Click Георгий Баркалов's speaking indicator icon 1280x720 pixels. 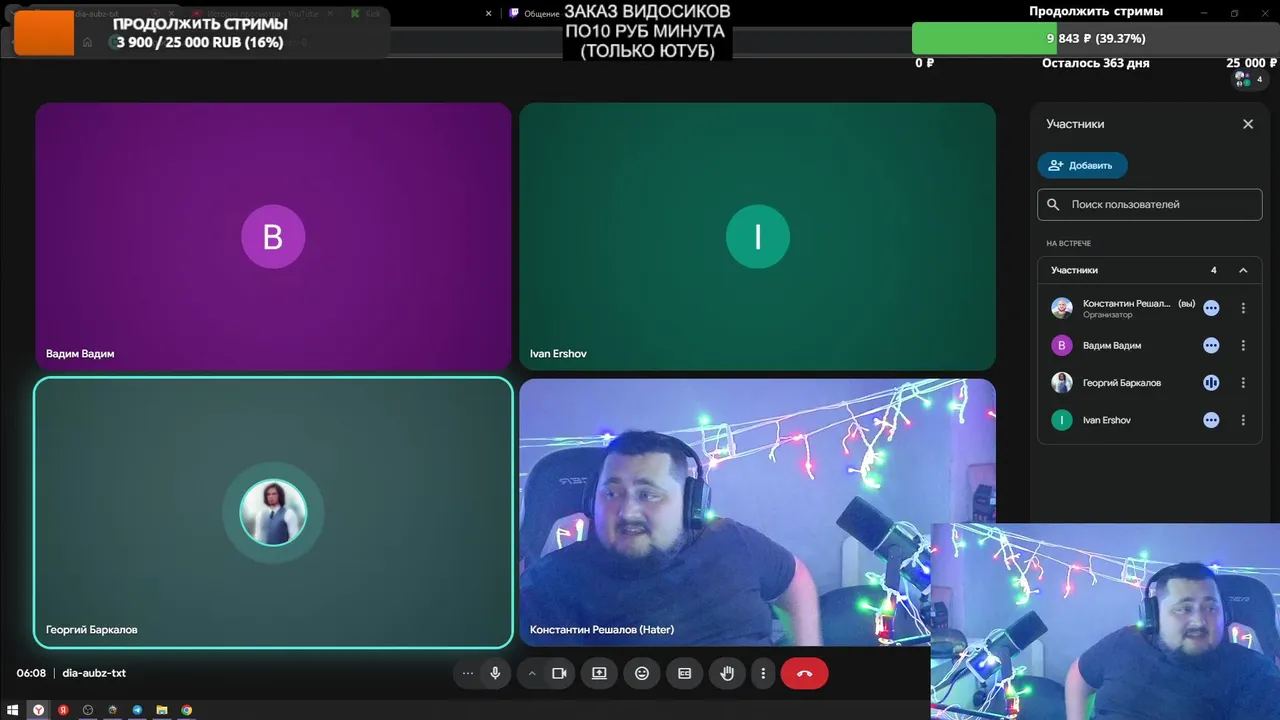point(1211,382)
